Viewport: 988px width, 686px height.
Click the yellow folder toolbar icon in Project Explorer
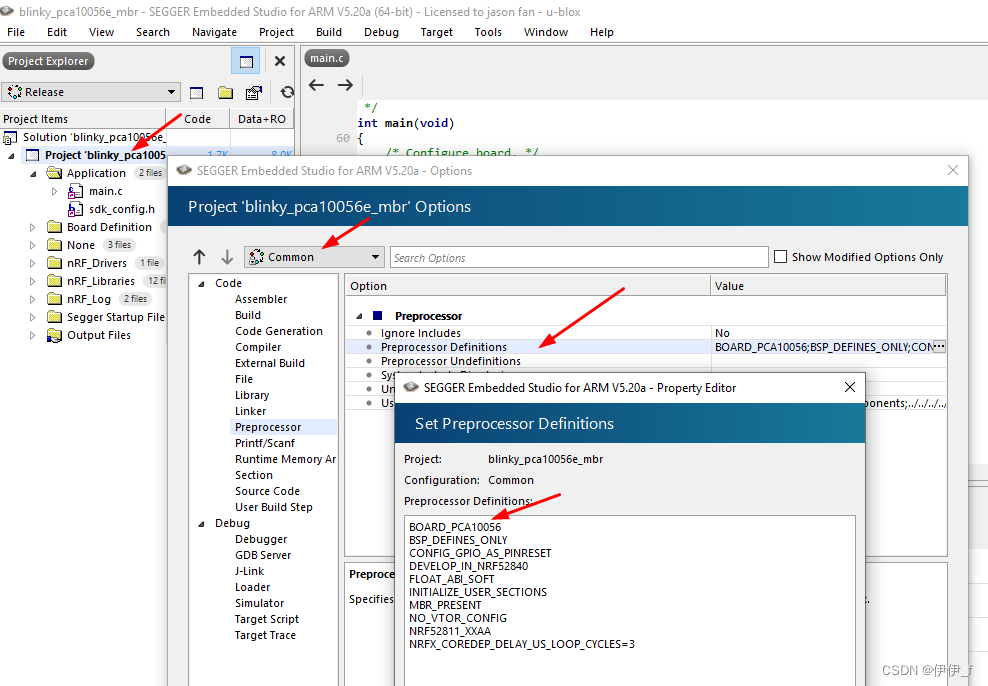click(x=226, y=93)
